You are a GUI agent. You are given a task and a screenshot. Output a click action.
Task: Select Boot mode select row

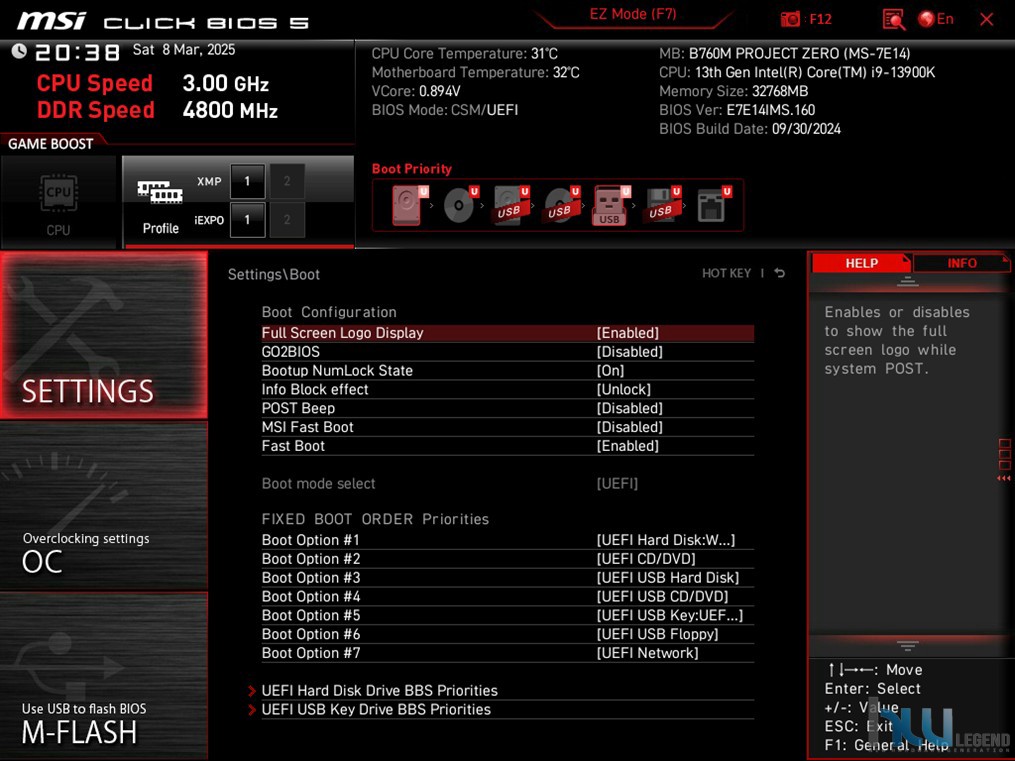(508, 483)
